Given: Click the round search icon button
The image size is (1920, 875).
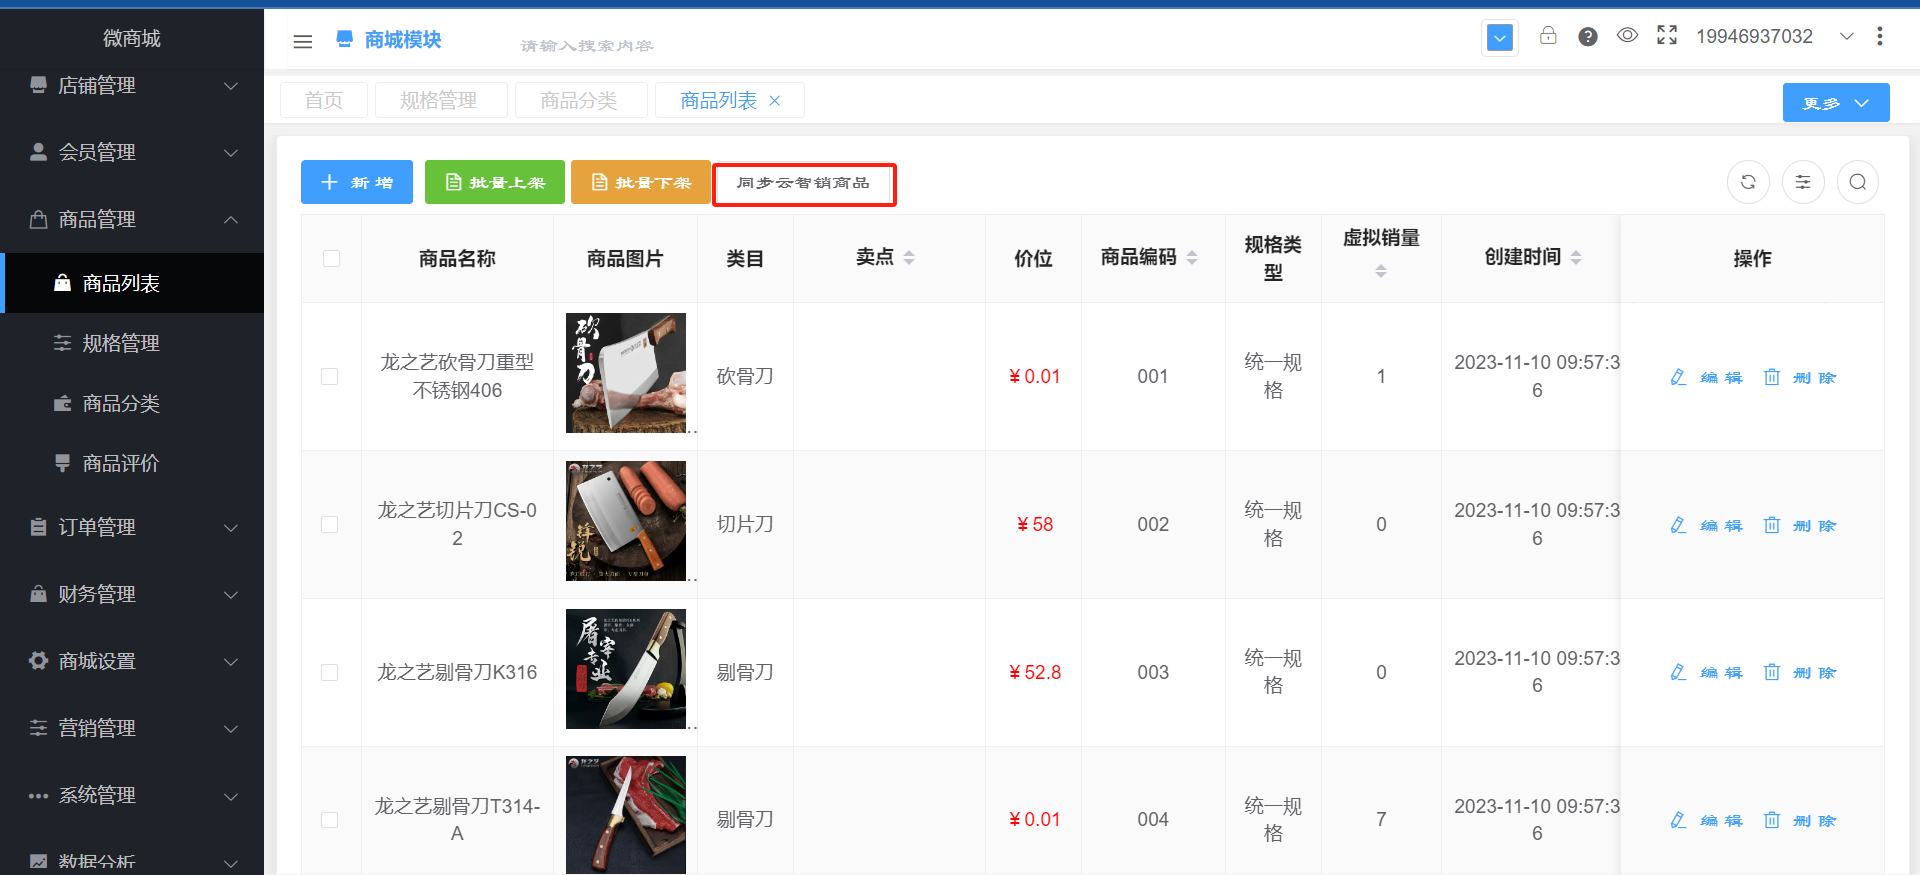Looking at the screenshot, I should pyautogui.click(x=1858, y=182).
